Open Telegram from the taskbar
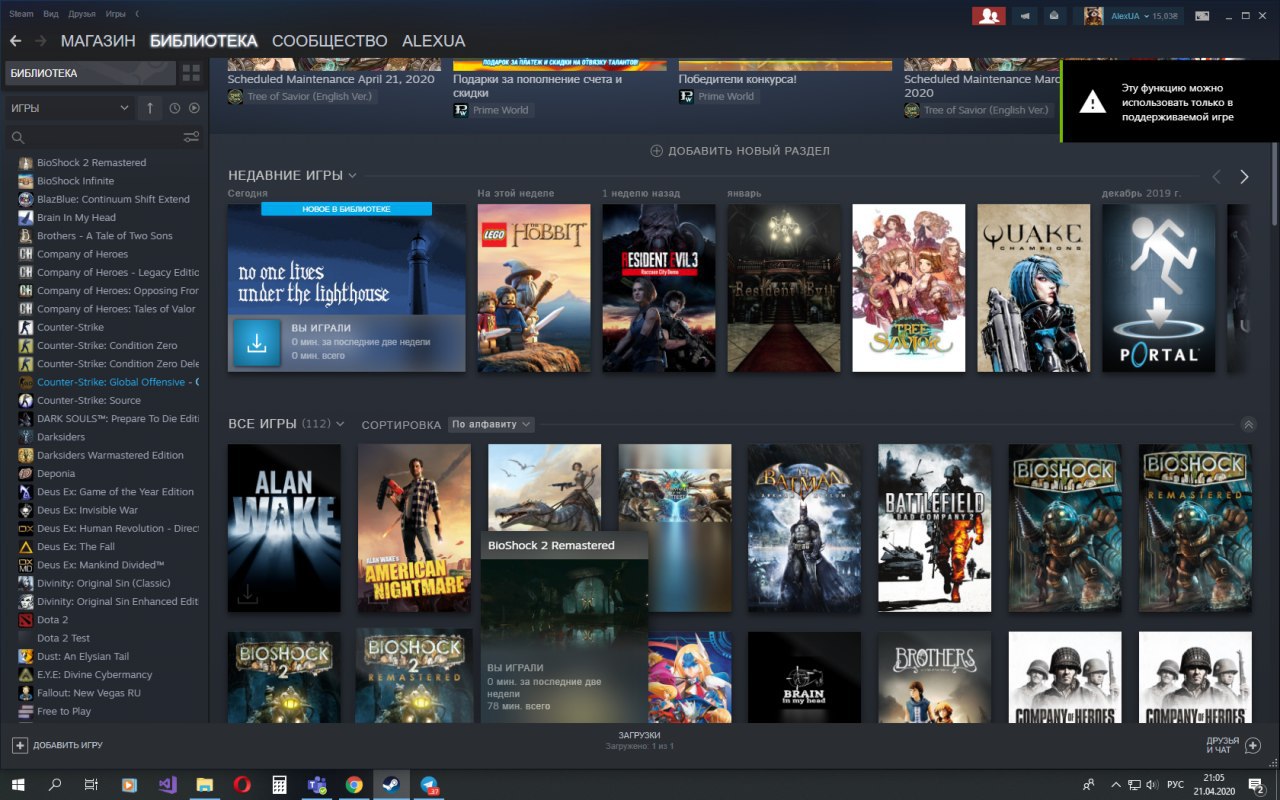The width and height of the screenshot is (1280, 800). (x=429, y=784)
